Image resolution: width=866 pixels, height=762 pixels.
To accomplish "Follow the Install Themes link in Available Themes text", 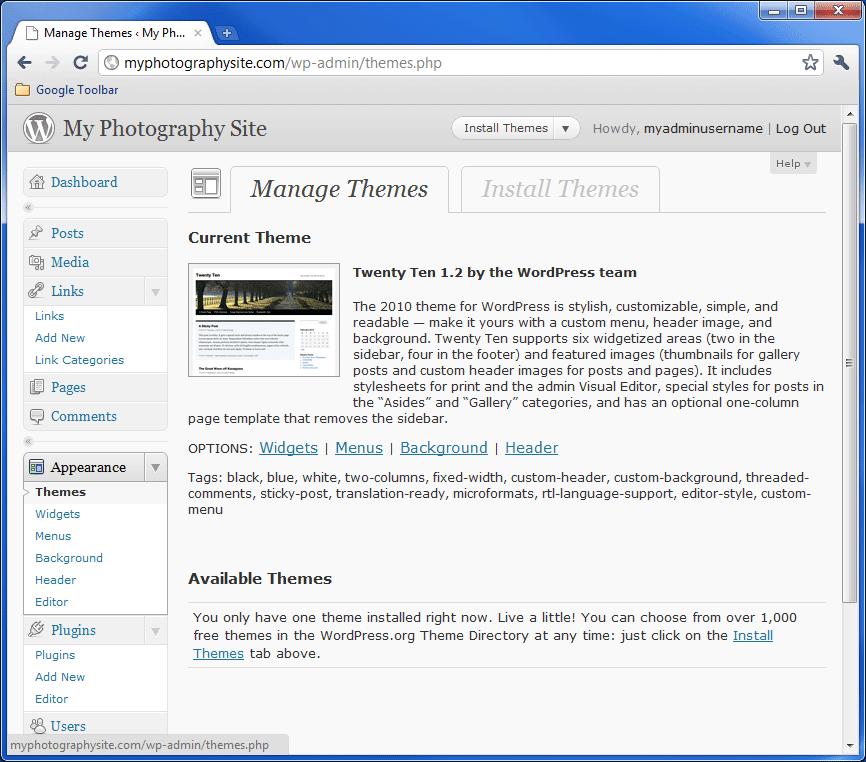I will click(x=753, y=636).
